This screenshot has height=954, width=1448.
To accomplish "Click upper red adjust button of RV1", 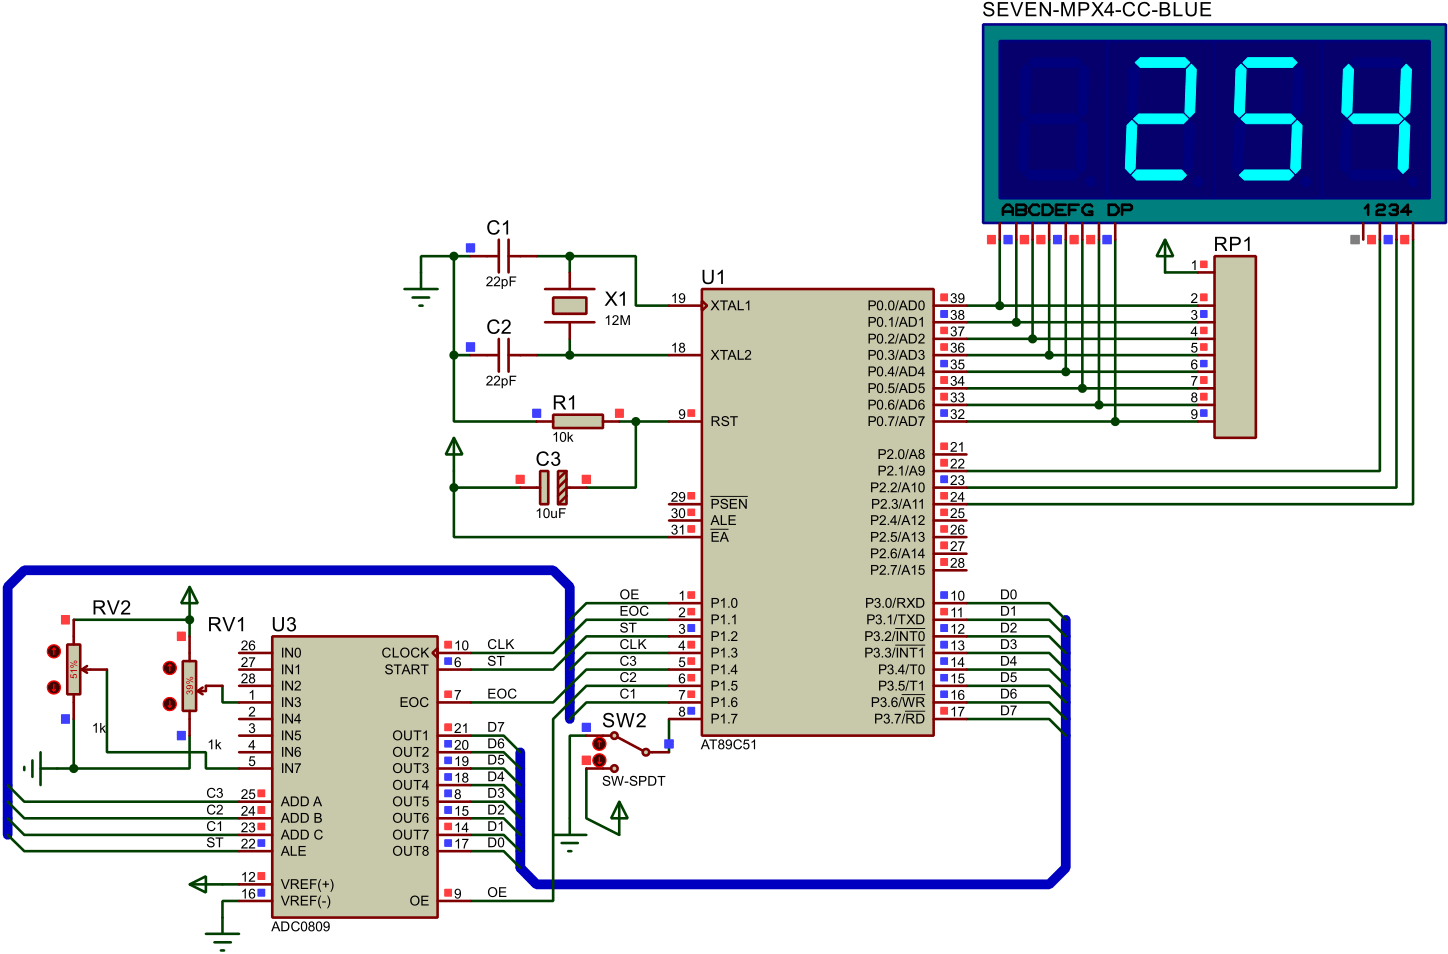I will (170, 668).
